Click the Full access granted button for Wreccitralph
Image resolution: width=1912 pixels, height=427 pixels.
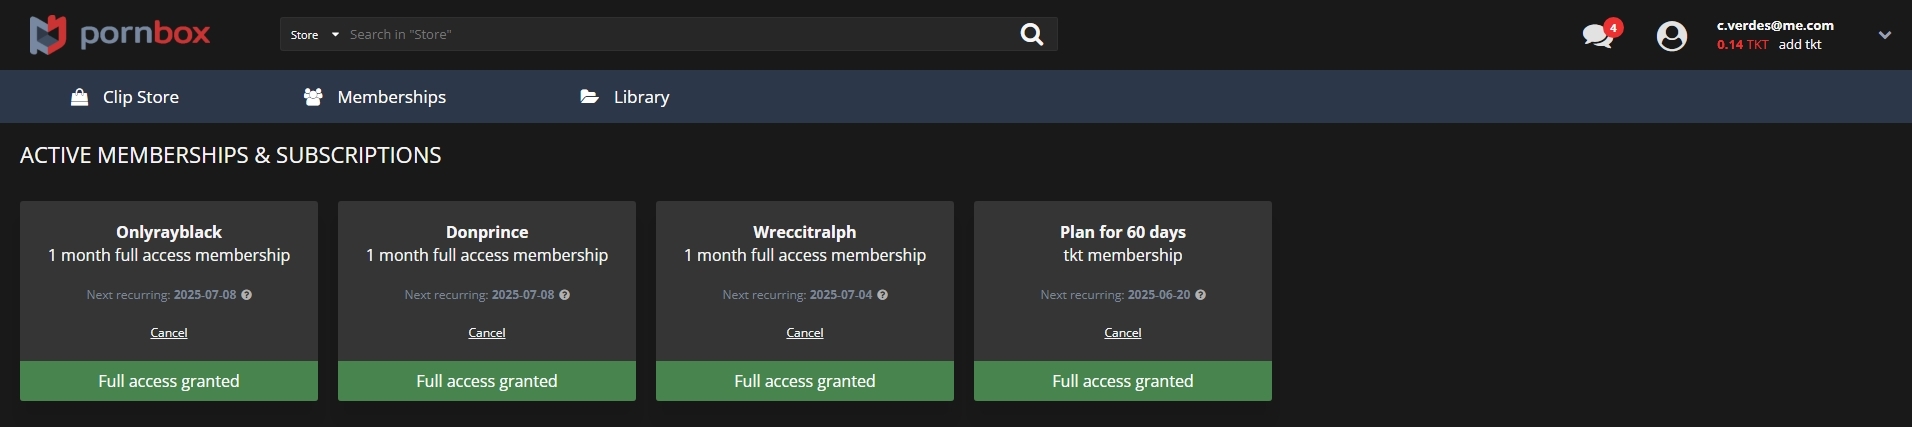coord(805,381)
